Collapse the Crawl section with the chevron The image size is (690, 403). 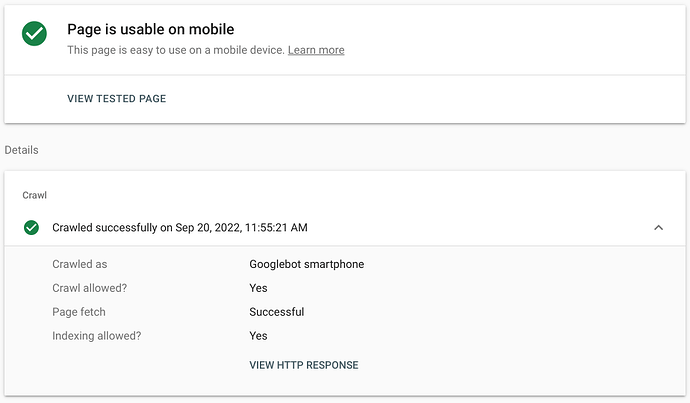tap(658, 228)
